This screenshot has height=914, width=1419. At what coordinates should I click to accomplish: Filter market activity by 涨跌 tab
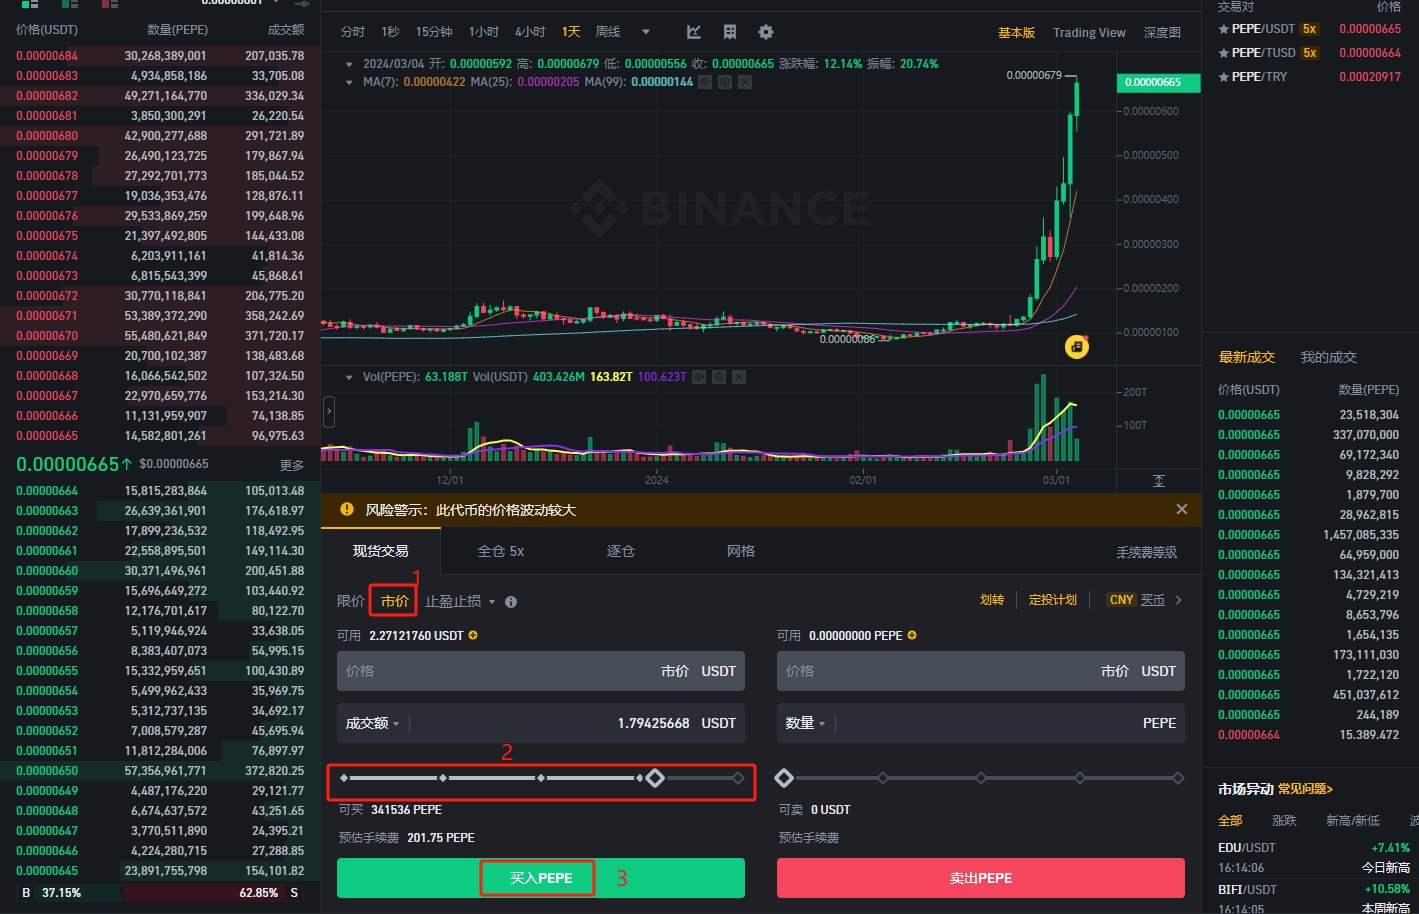coord(1284,820)
